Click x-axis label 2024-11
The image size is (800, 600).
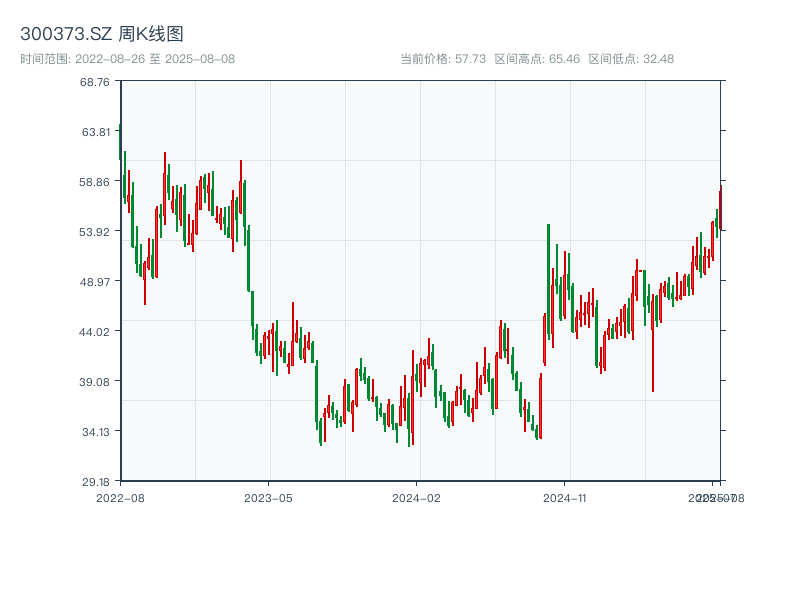(564, 498)
